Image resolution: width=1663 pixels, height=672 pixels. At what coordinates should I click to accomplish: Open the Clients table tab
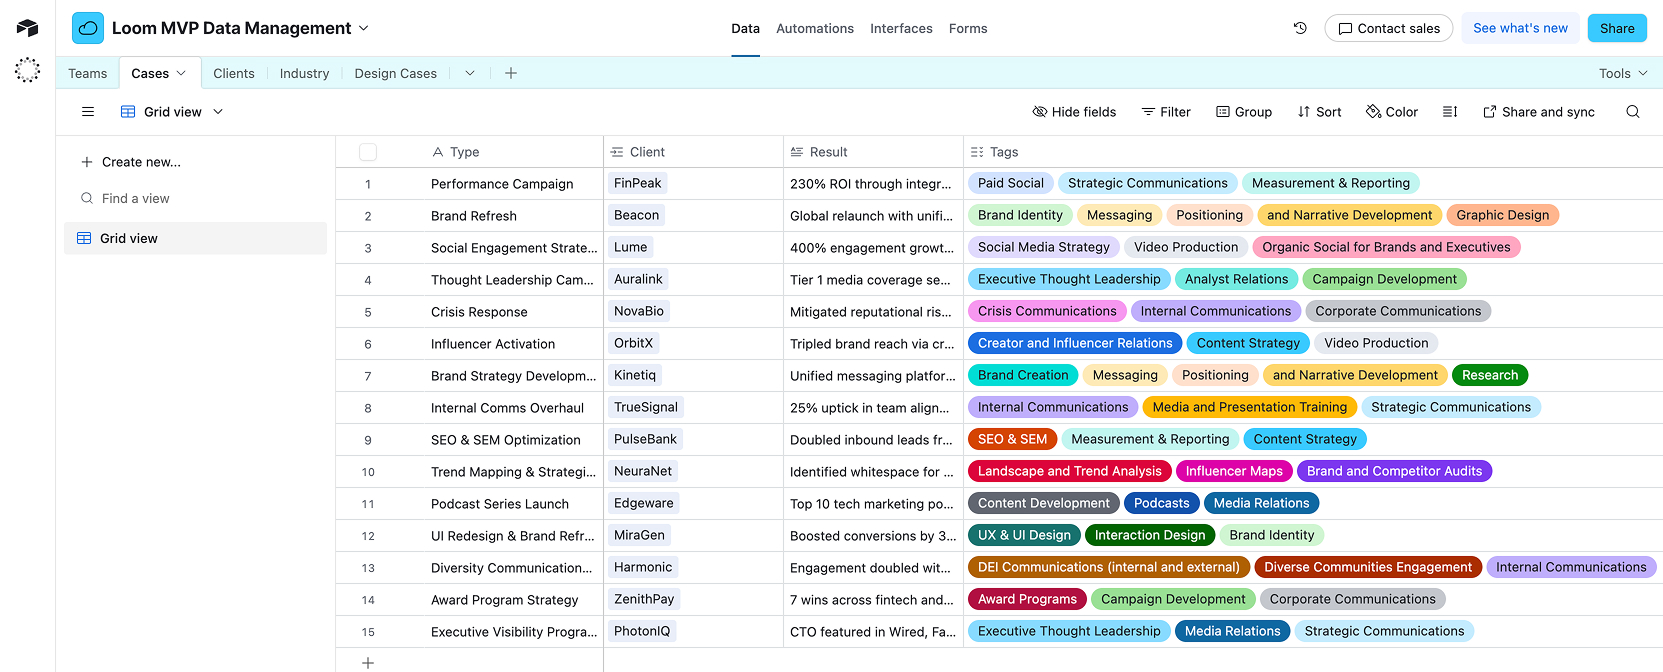click(x=234, y=73)
